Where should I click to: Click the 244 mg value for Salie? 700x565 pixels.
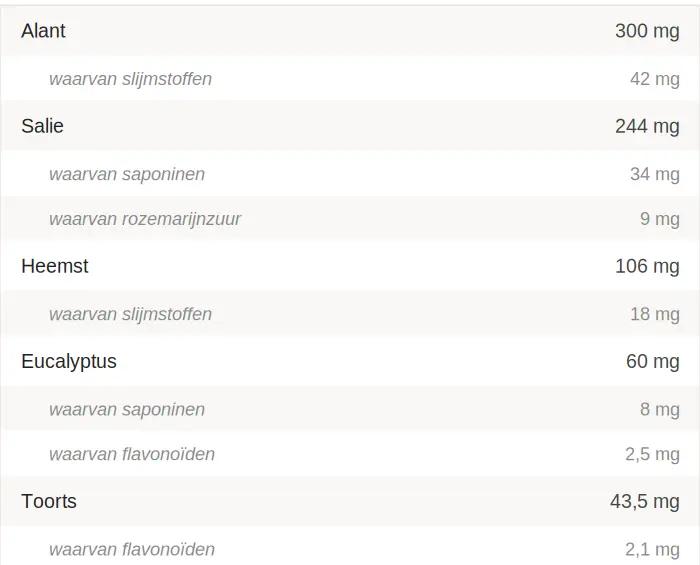point(647,126)
